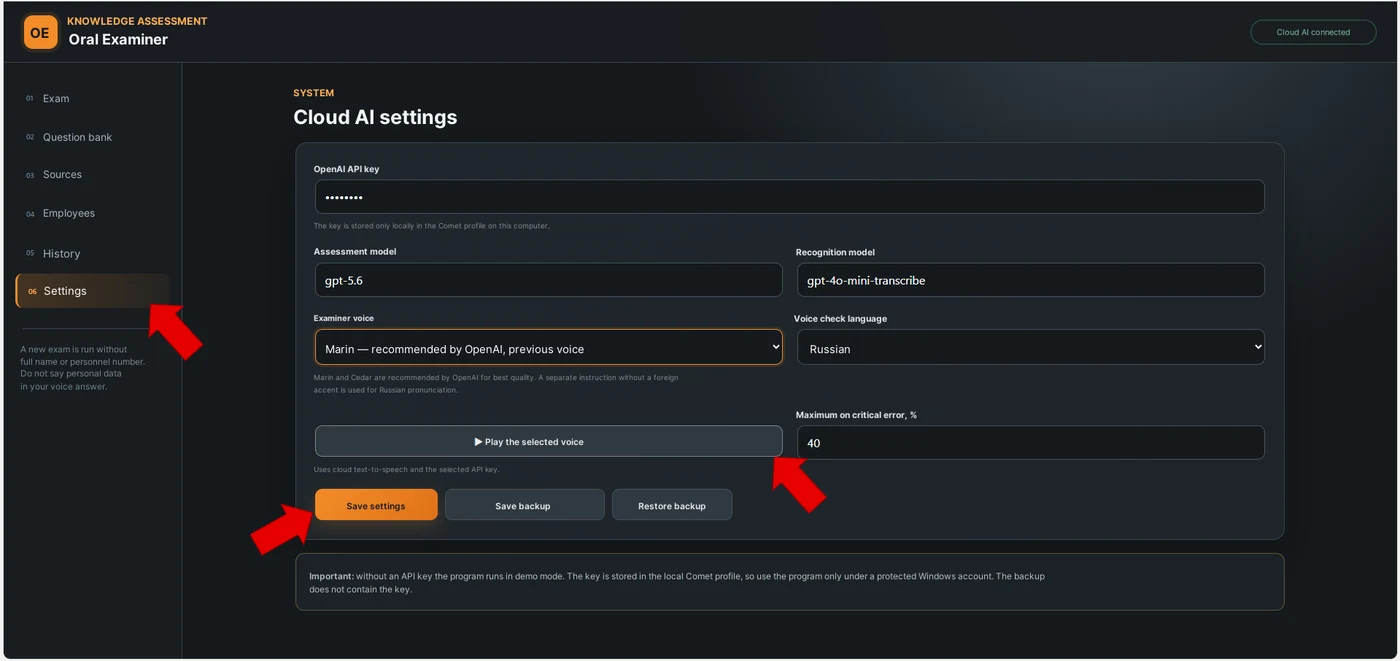Viewport: 1400px width, 661px height.
Task: Click the Cloud AI connected status badge
Action: pos(1313,32)
